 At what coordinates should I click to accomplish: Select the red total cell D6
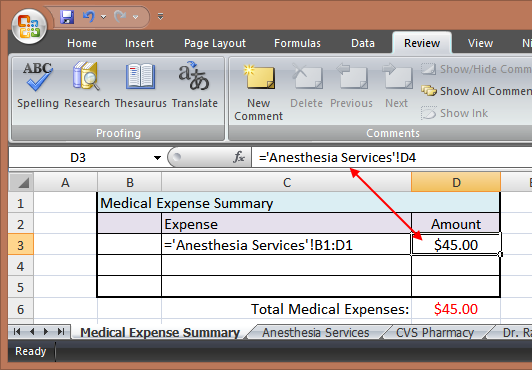[x=456, y=309]
